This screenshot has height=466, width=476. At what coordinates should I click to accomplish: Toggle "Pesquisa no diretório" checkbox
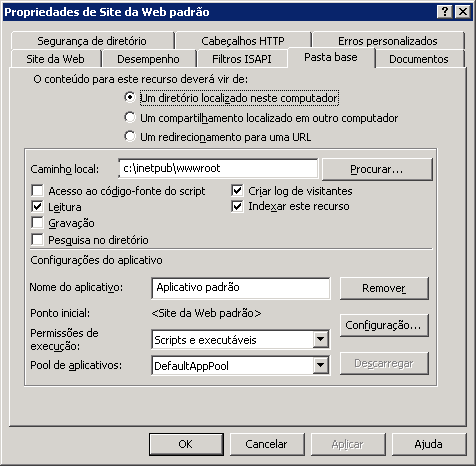37,239
